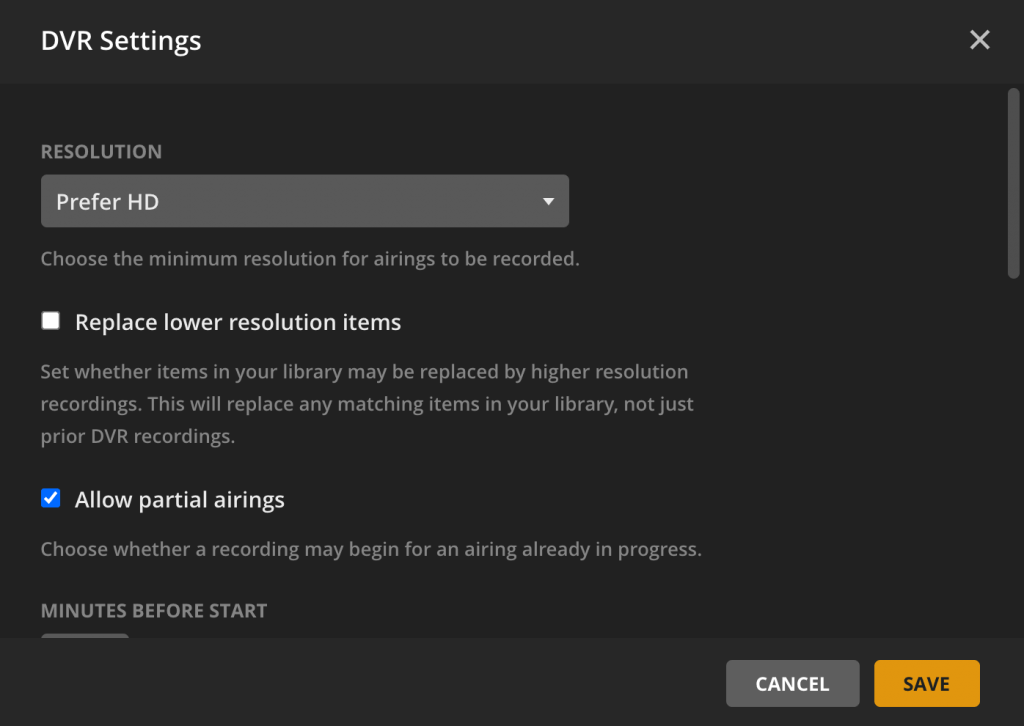The width and height of the screenshot is (1024, 726).
Task: Click the RESOLUTION section label
Action: 101,151
